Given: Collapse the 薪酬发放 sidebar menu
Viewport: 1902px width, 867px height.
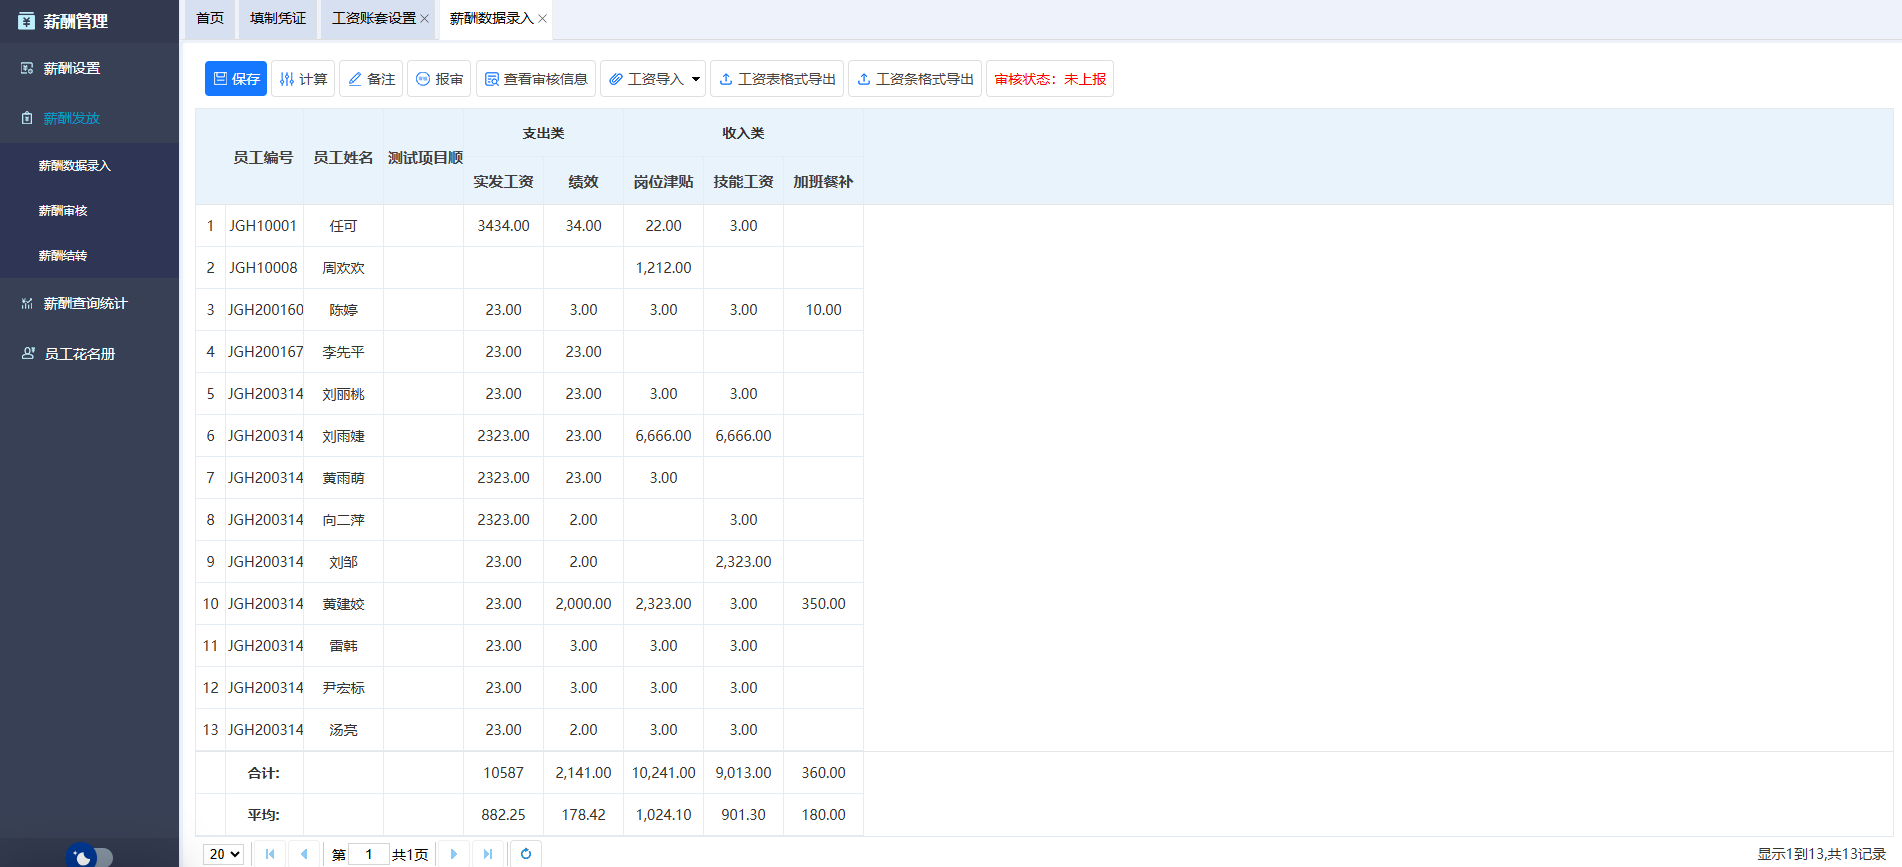Looking at the screenshot, I should 89,118.
